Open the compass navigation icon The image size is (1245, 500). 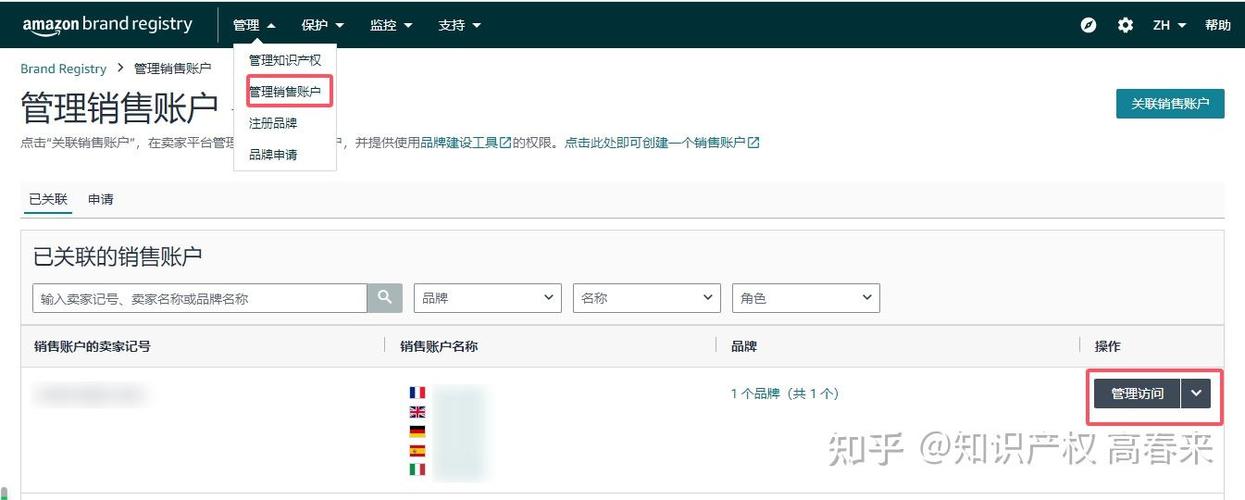click(x=1089, y=25)
